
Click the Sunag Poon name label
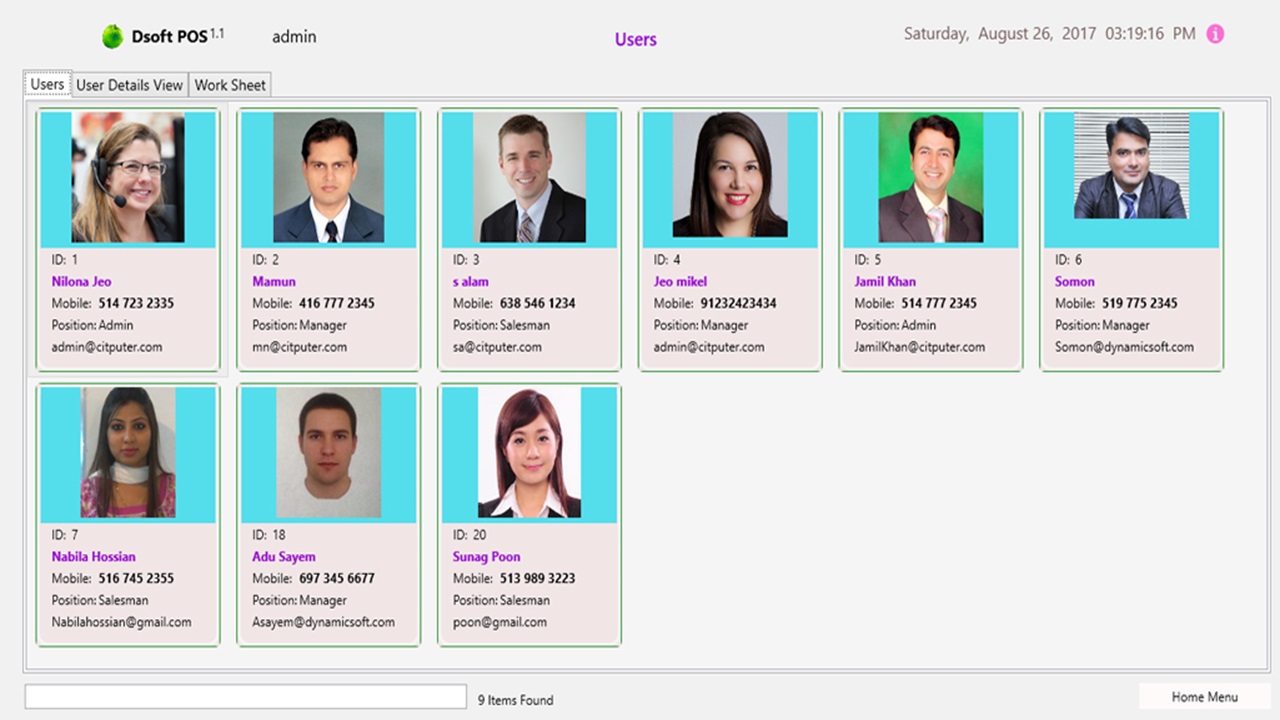click(x=486, y=557)
